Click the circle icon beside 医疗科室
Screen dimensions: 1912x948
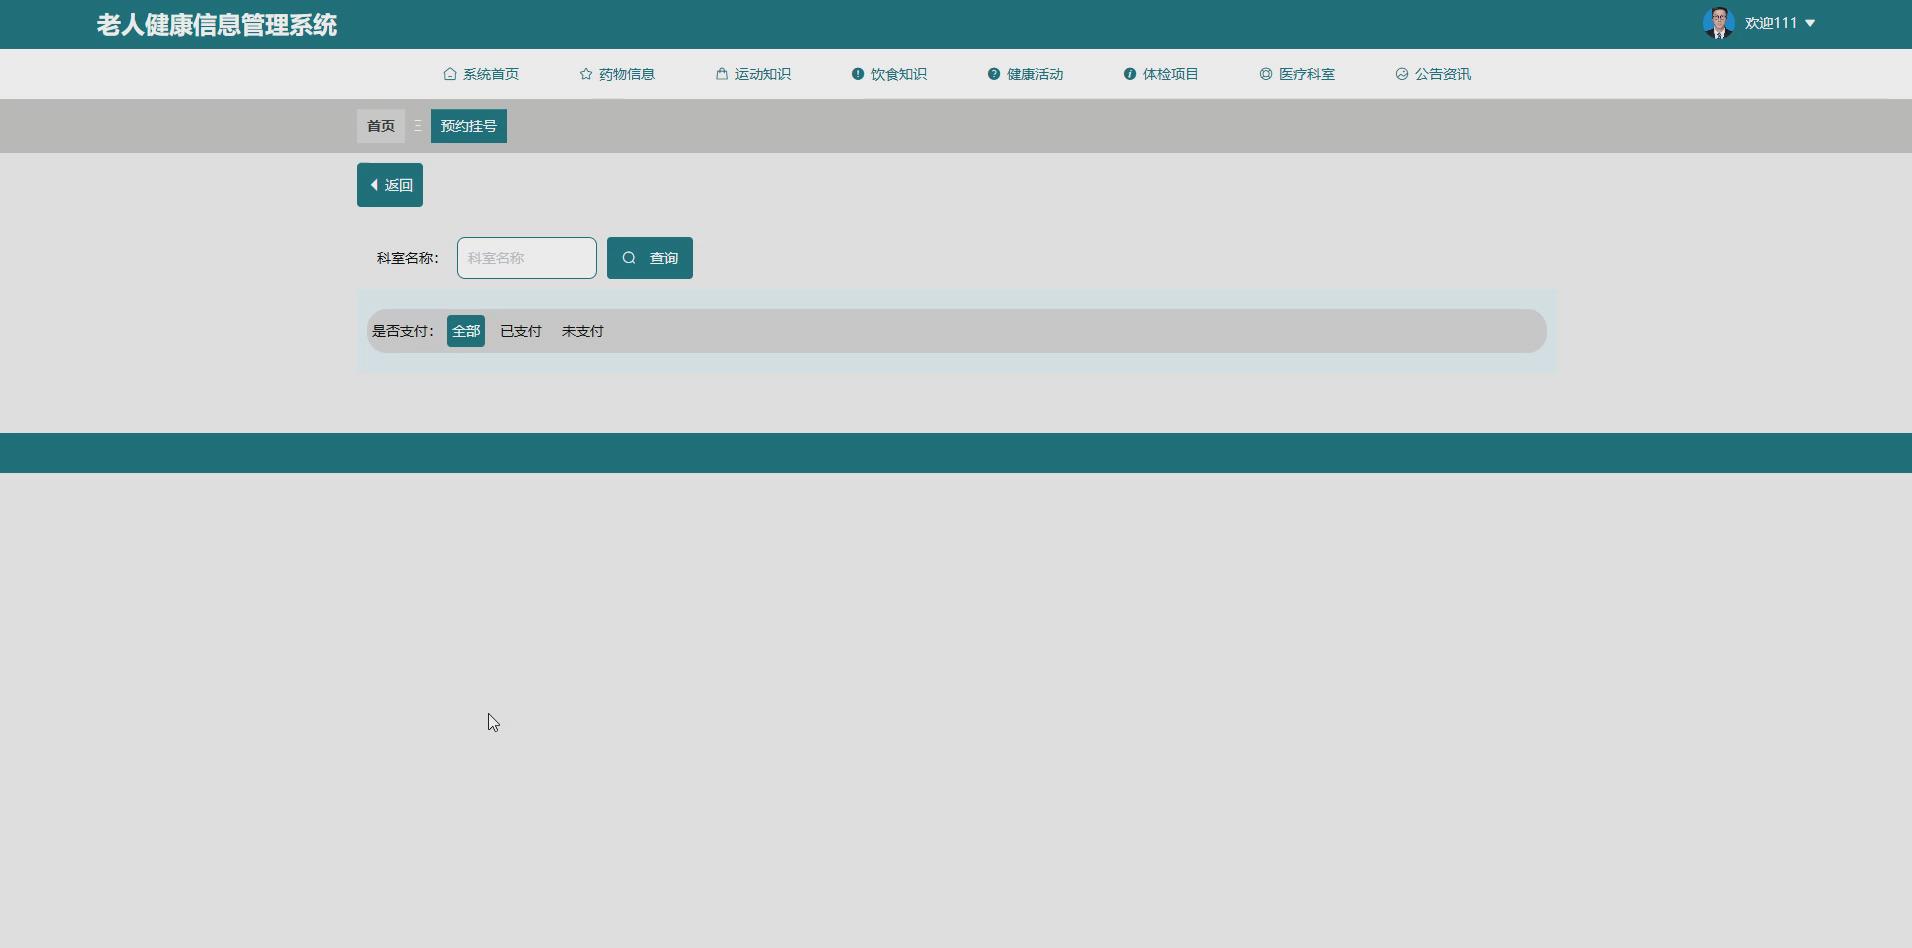[x=1266, y=74]
